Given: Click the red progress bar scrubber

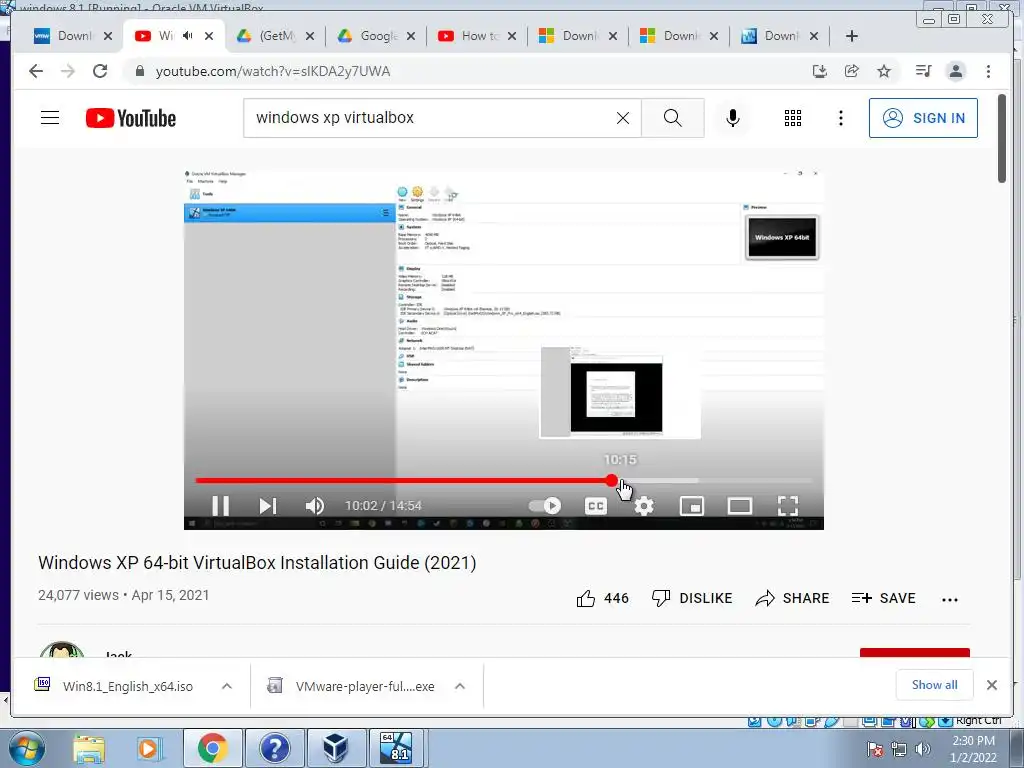Looking at the screenshot, I should (611, 481).
